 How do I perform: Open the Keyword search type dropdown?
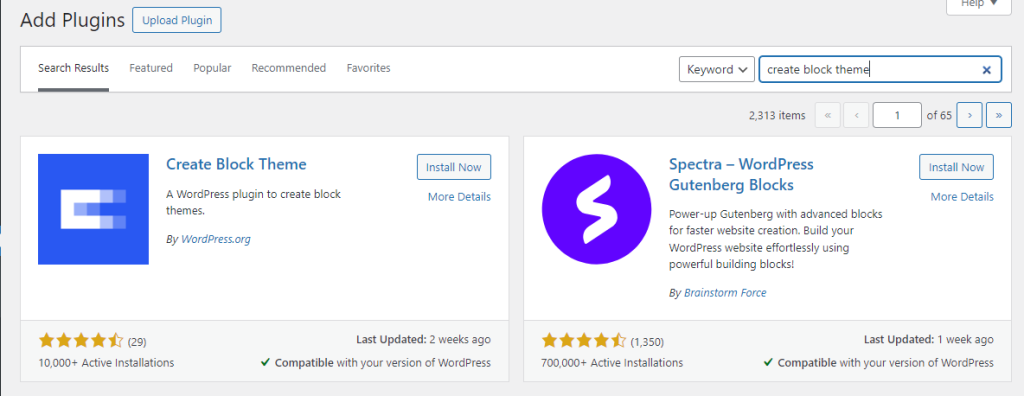coord(717,69)
